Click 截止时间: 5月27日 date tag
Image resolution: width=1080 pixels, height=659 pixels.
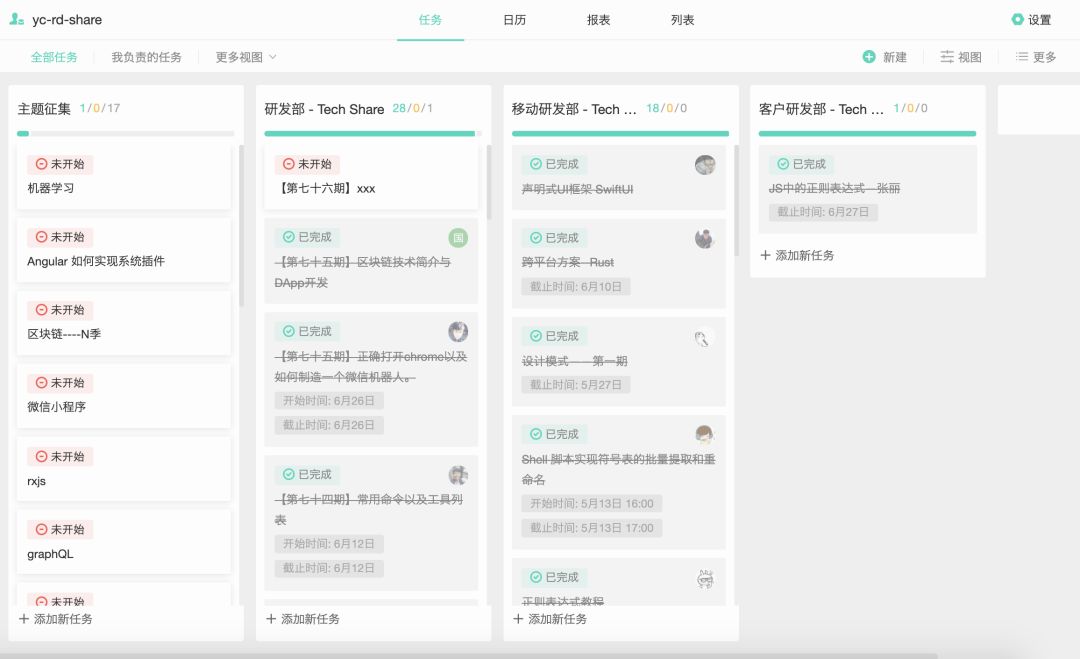coord(576,385)
